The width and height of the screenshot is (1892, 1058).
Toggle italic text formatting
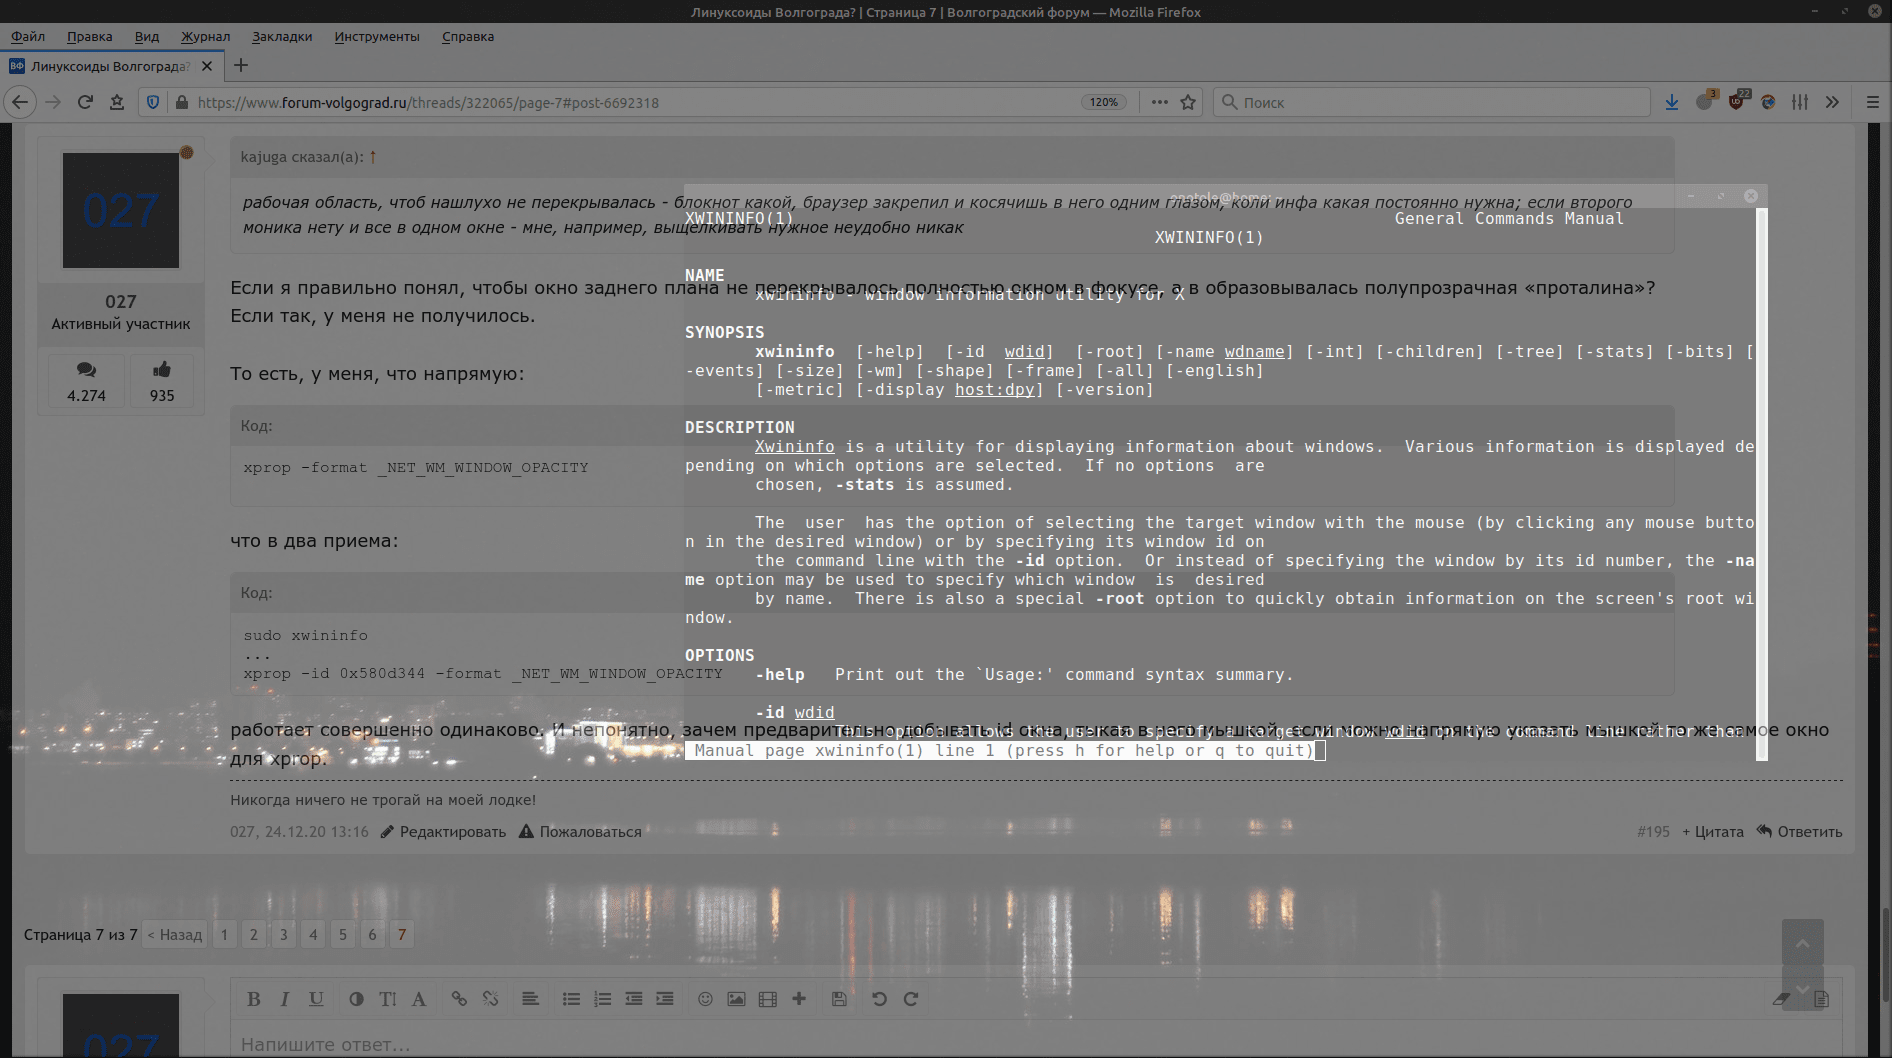[x=285, y=999]
